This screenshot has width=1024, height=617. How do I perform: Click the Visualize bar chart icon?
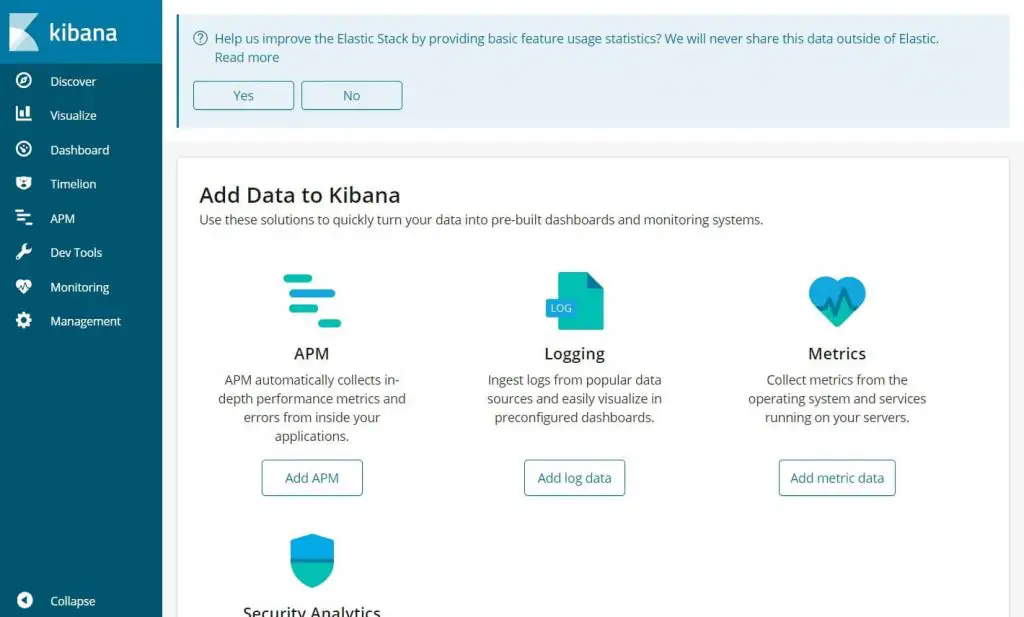point(24,114)
